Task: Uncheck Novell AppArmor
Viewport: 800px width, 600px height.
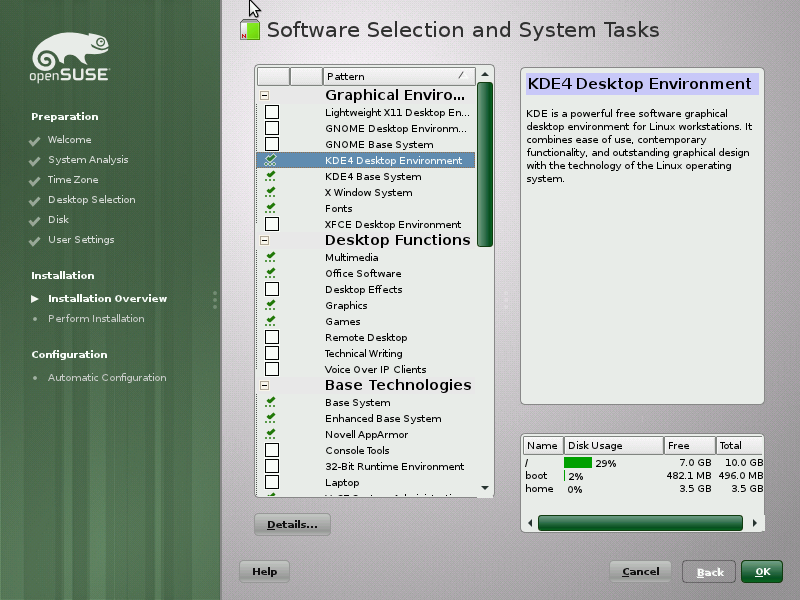Action: tap(268, 434)
